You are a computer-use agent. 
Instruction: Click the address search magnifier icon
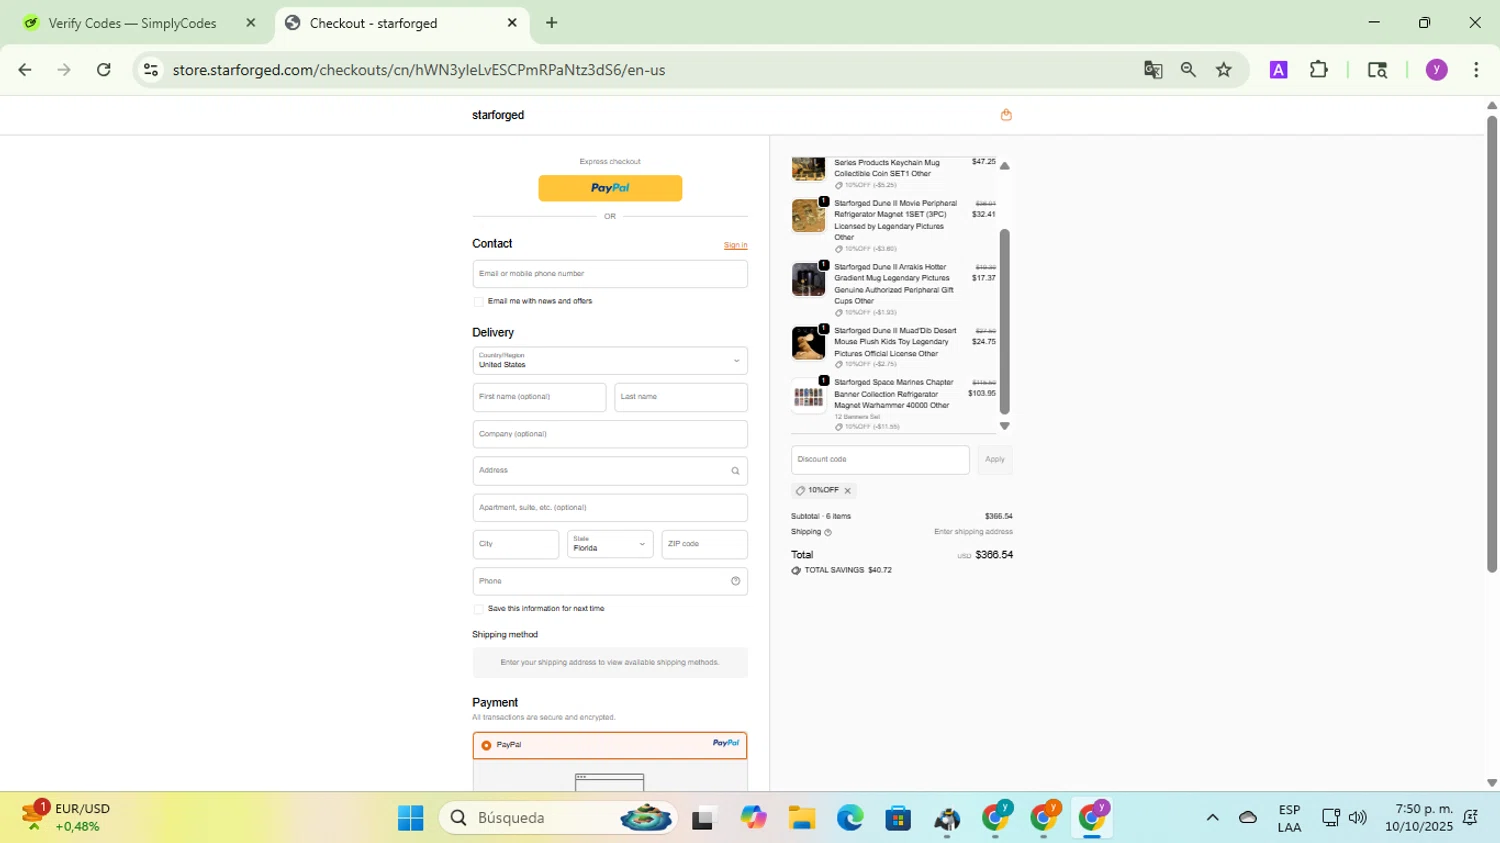[735, 471]
